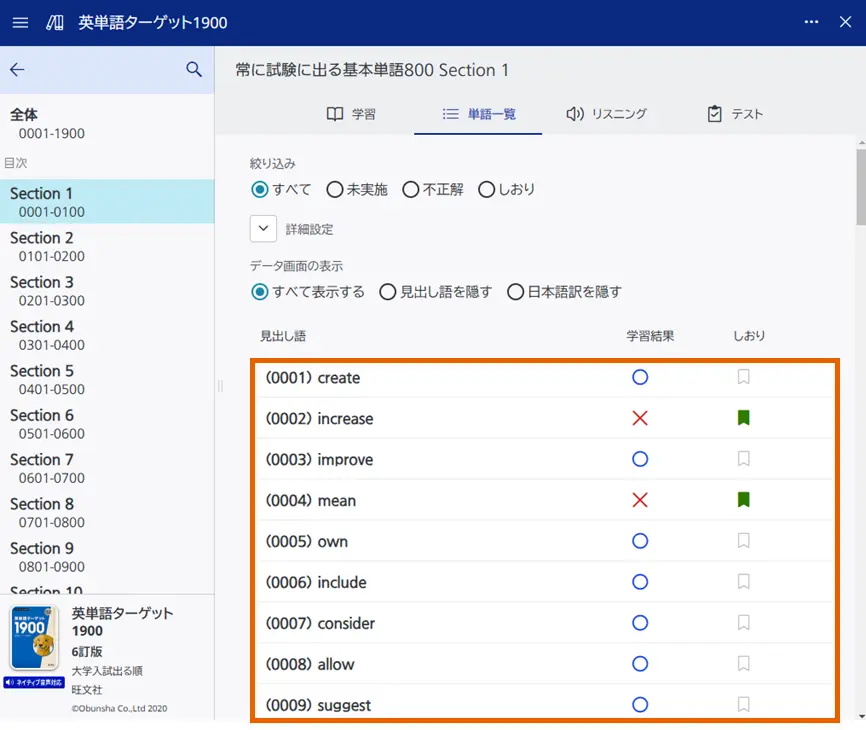Screen dimensions: 866x730
Task: Remove the green bookmark on increase
Action: click(x=743, y=418)
